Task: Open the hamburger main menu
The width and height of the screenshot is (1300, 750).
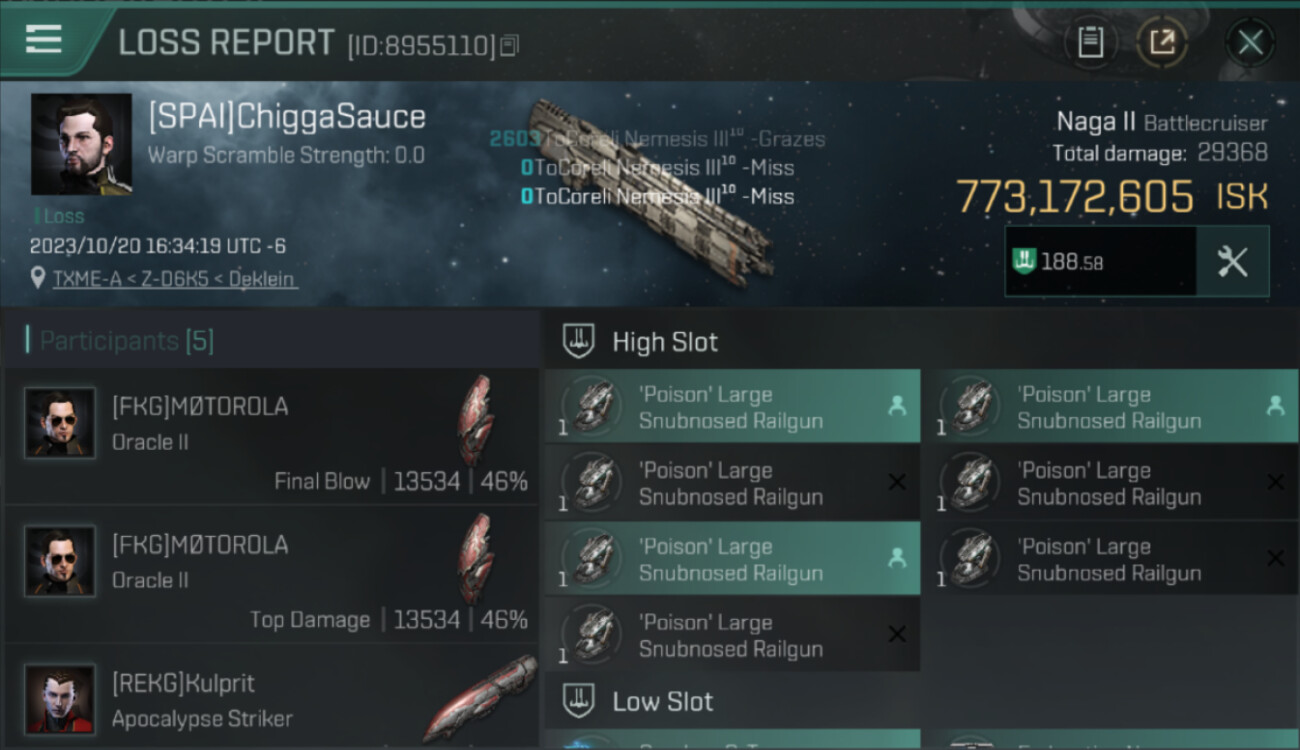Action: click(x=44, y=40)
